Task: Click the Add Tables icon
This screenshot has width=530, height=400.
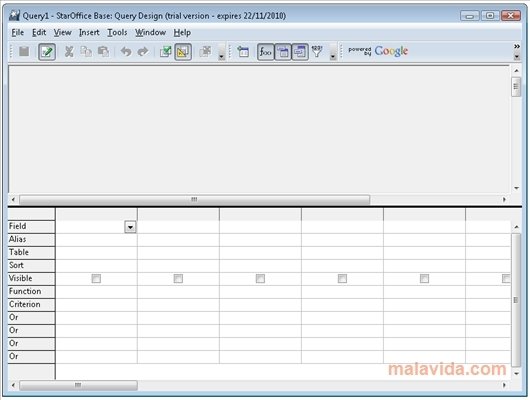Action: pyautogui.click(x=243, y=51)
